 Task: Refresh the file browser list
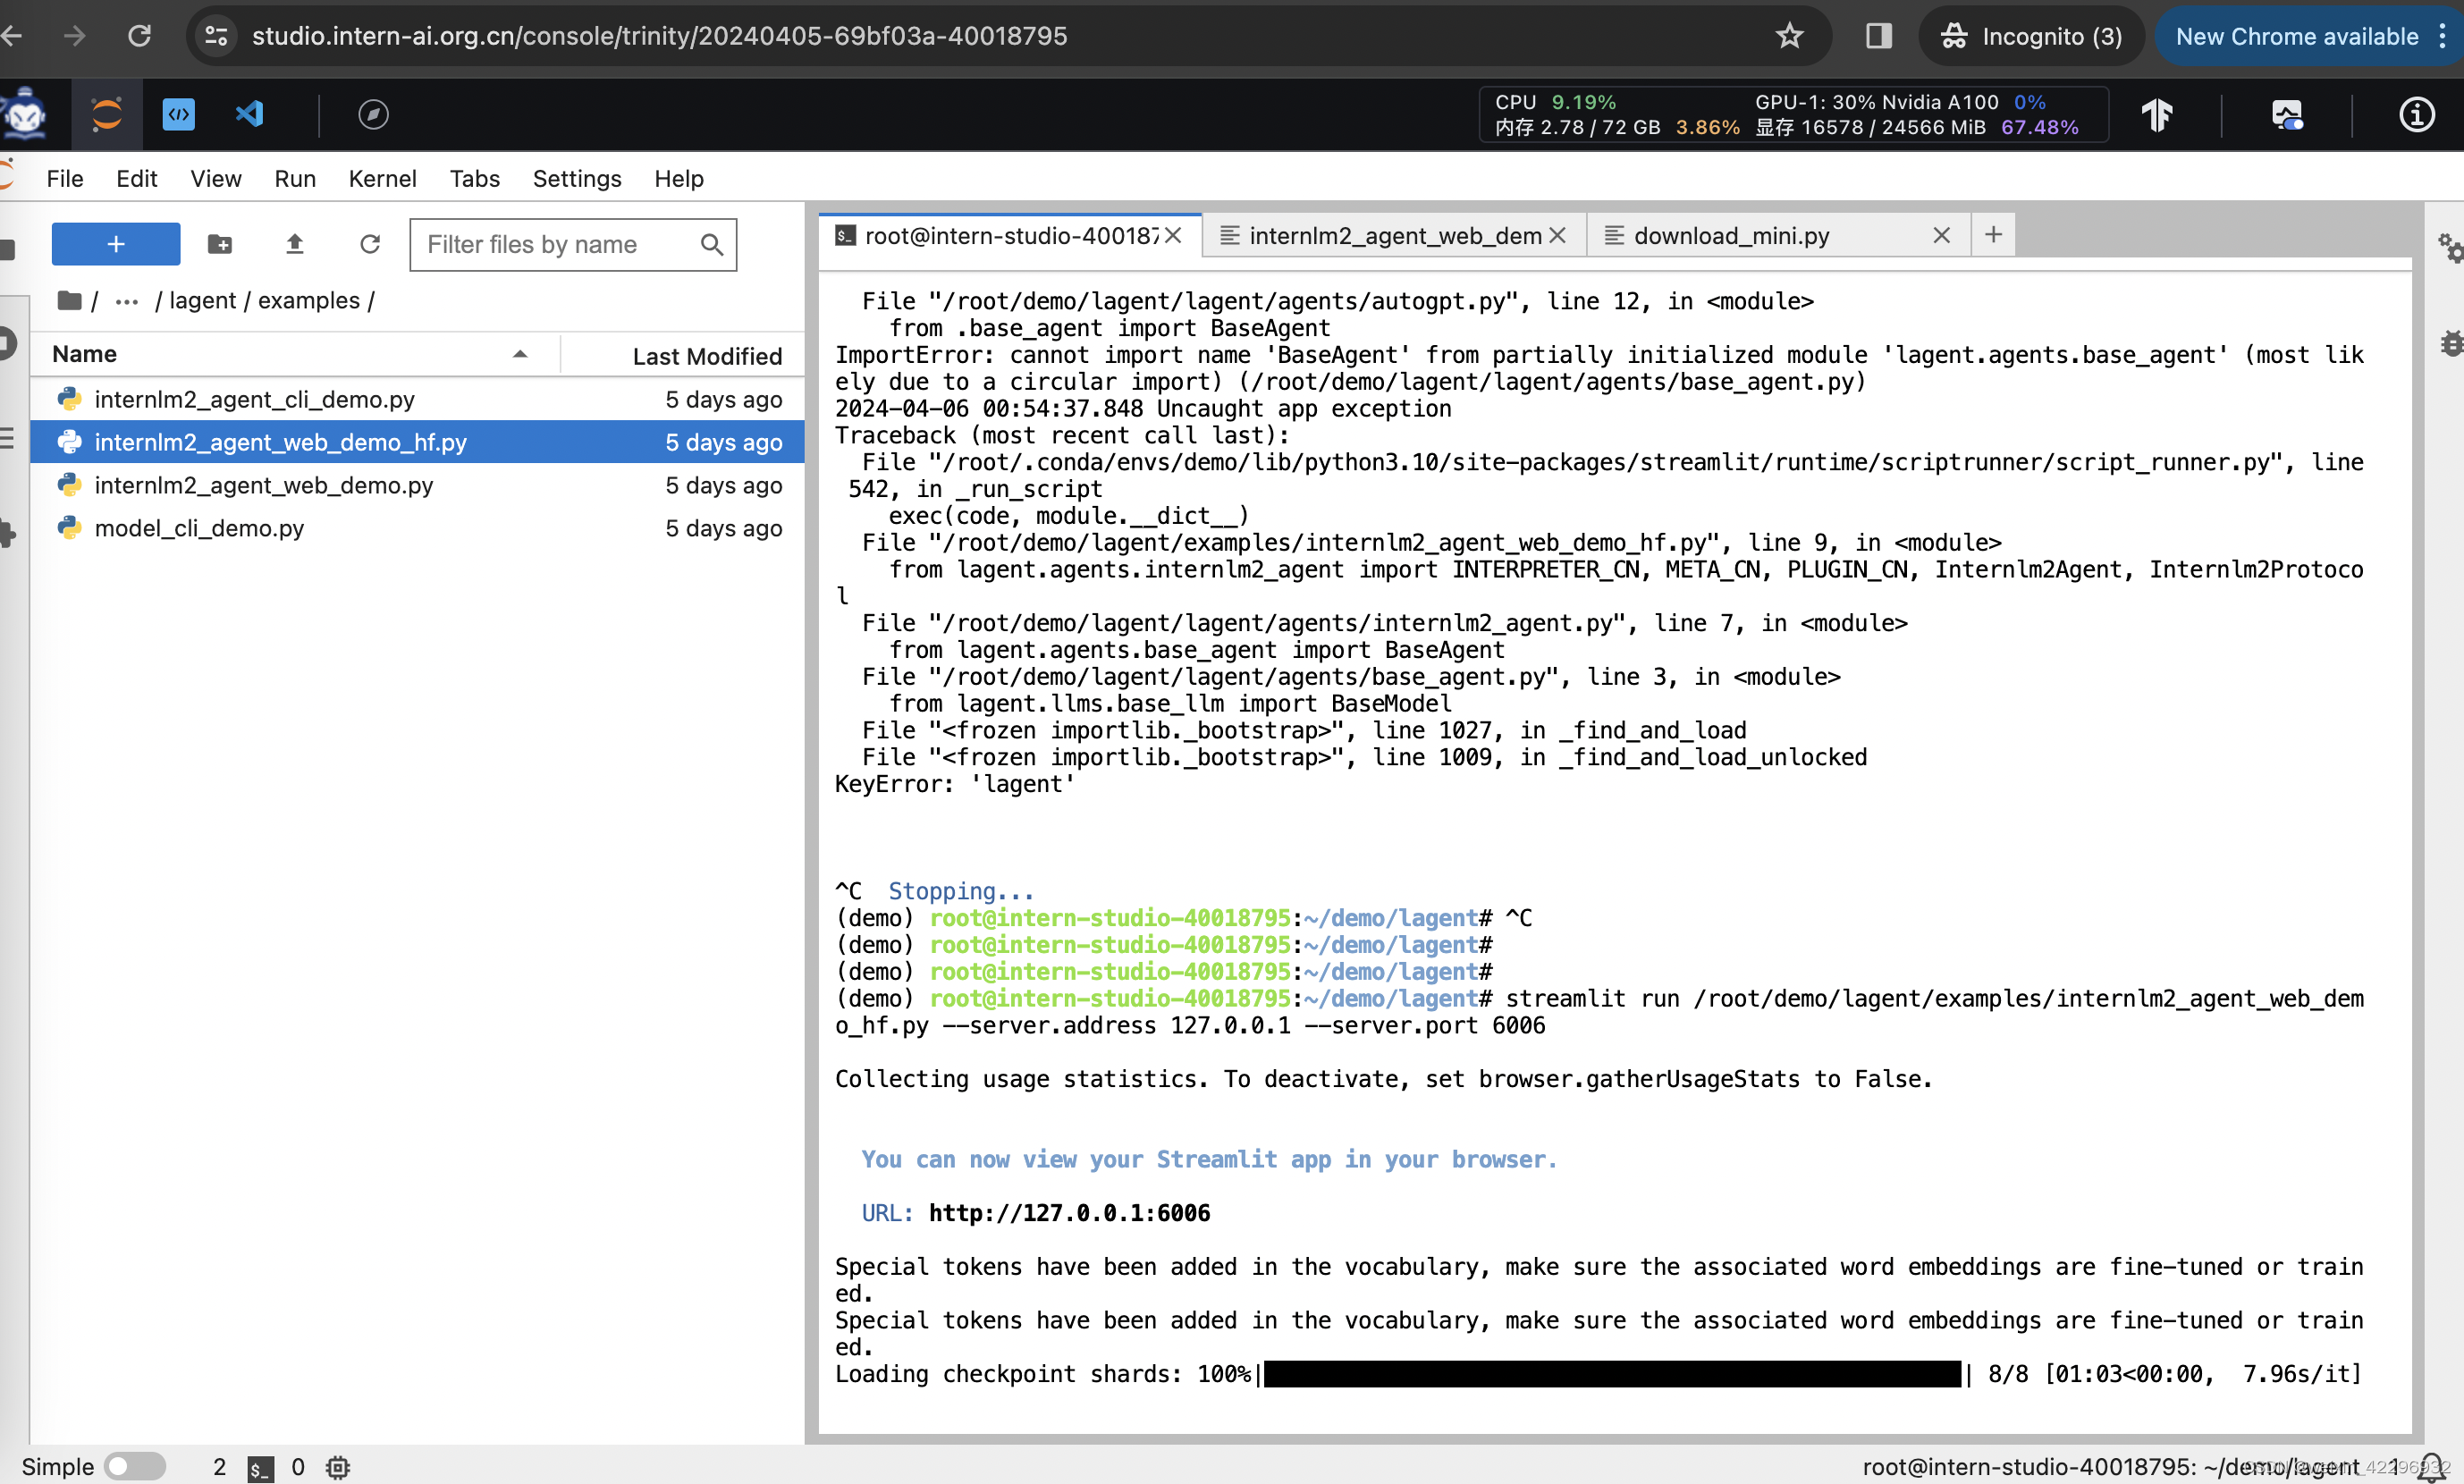pos(370,244)
